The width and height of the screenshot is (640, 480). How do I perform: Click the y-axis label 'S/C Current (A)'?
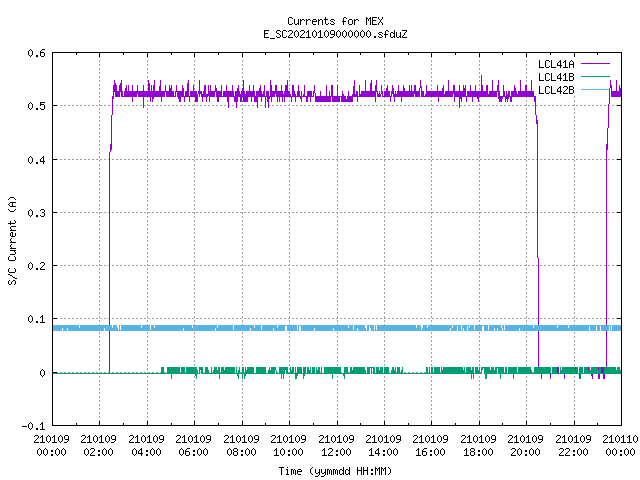pyautogui.click(x=13, y=241)
